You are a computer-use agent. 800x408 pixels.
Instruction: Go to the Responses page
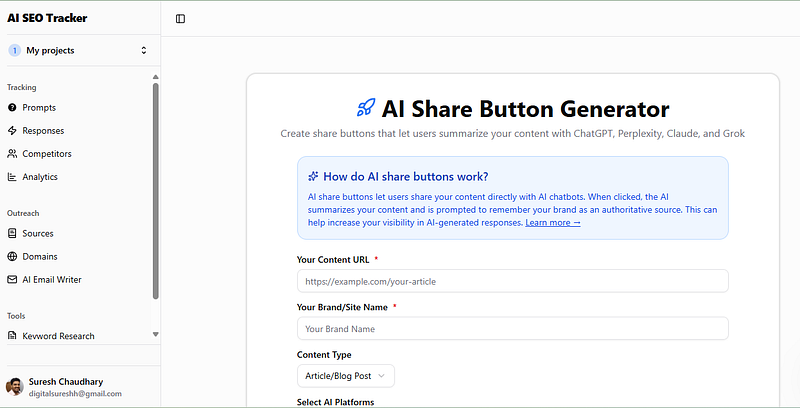[43, 131]
